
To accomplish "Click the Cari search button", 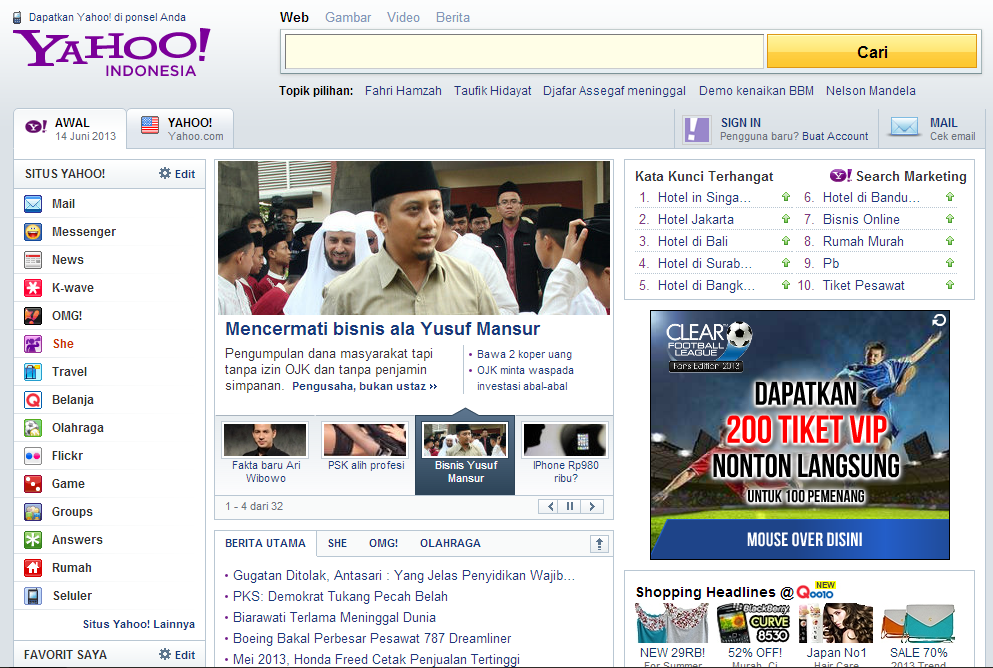I will tap(874, 50).
